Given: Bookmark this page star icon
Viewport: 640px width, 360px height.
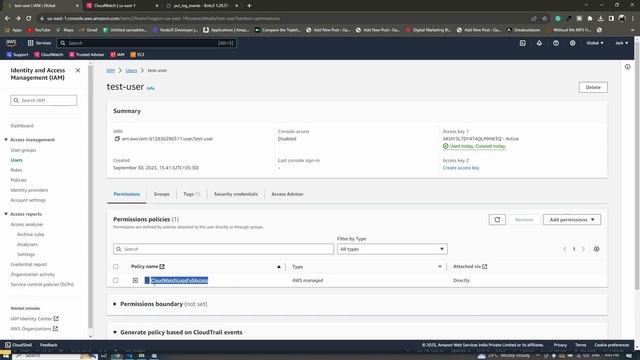Looking at the screenshot, I should [x=544, y=18].
